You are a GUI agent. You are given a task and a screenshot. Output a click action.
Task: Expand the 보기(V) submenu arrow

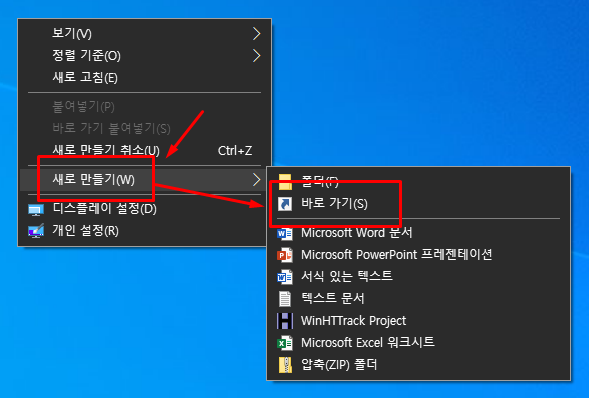tap(257, 33)
